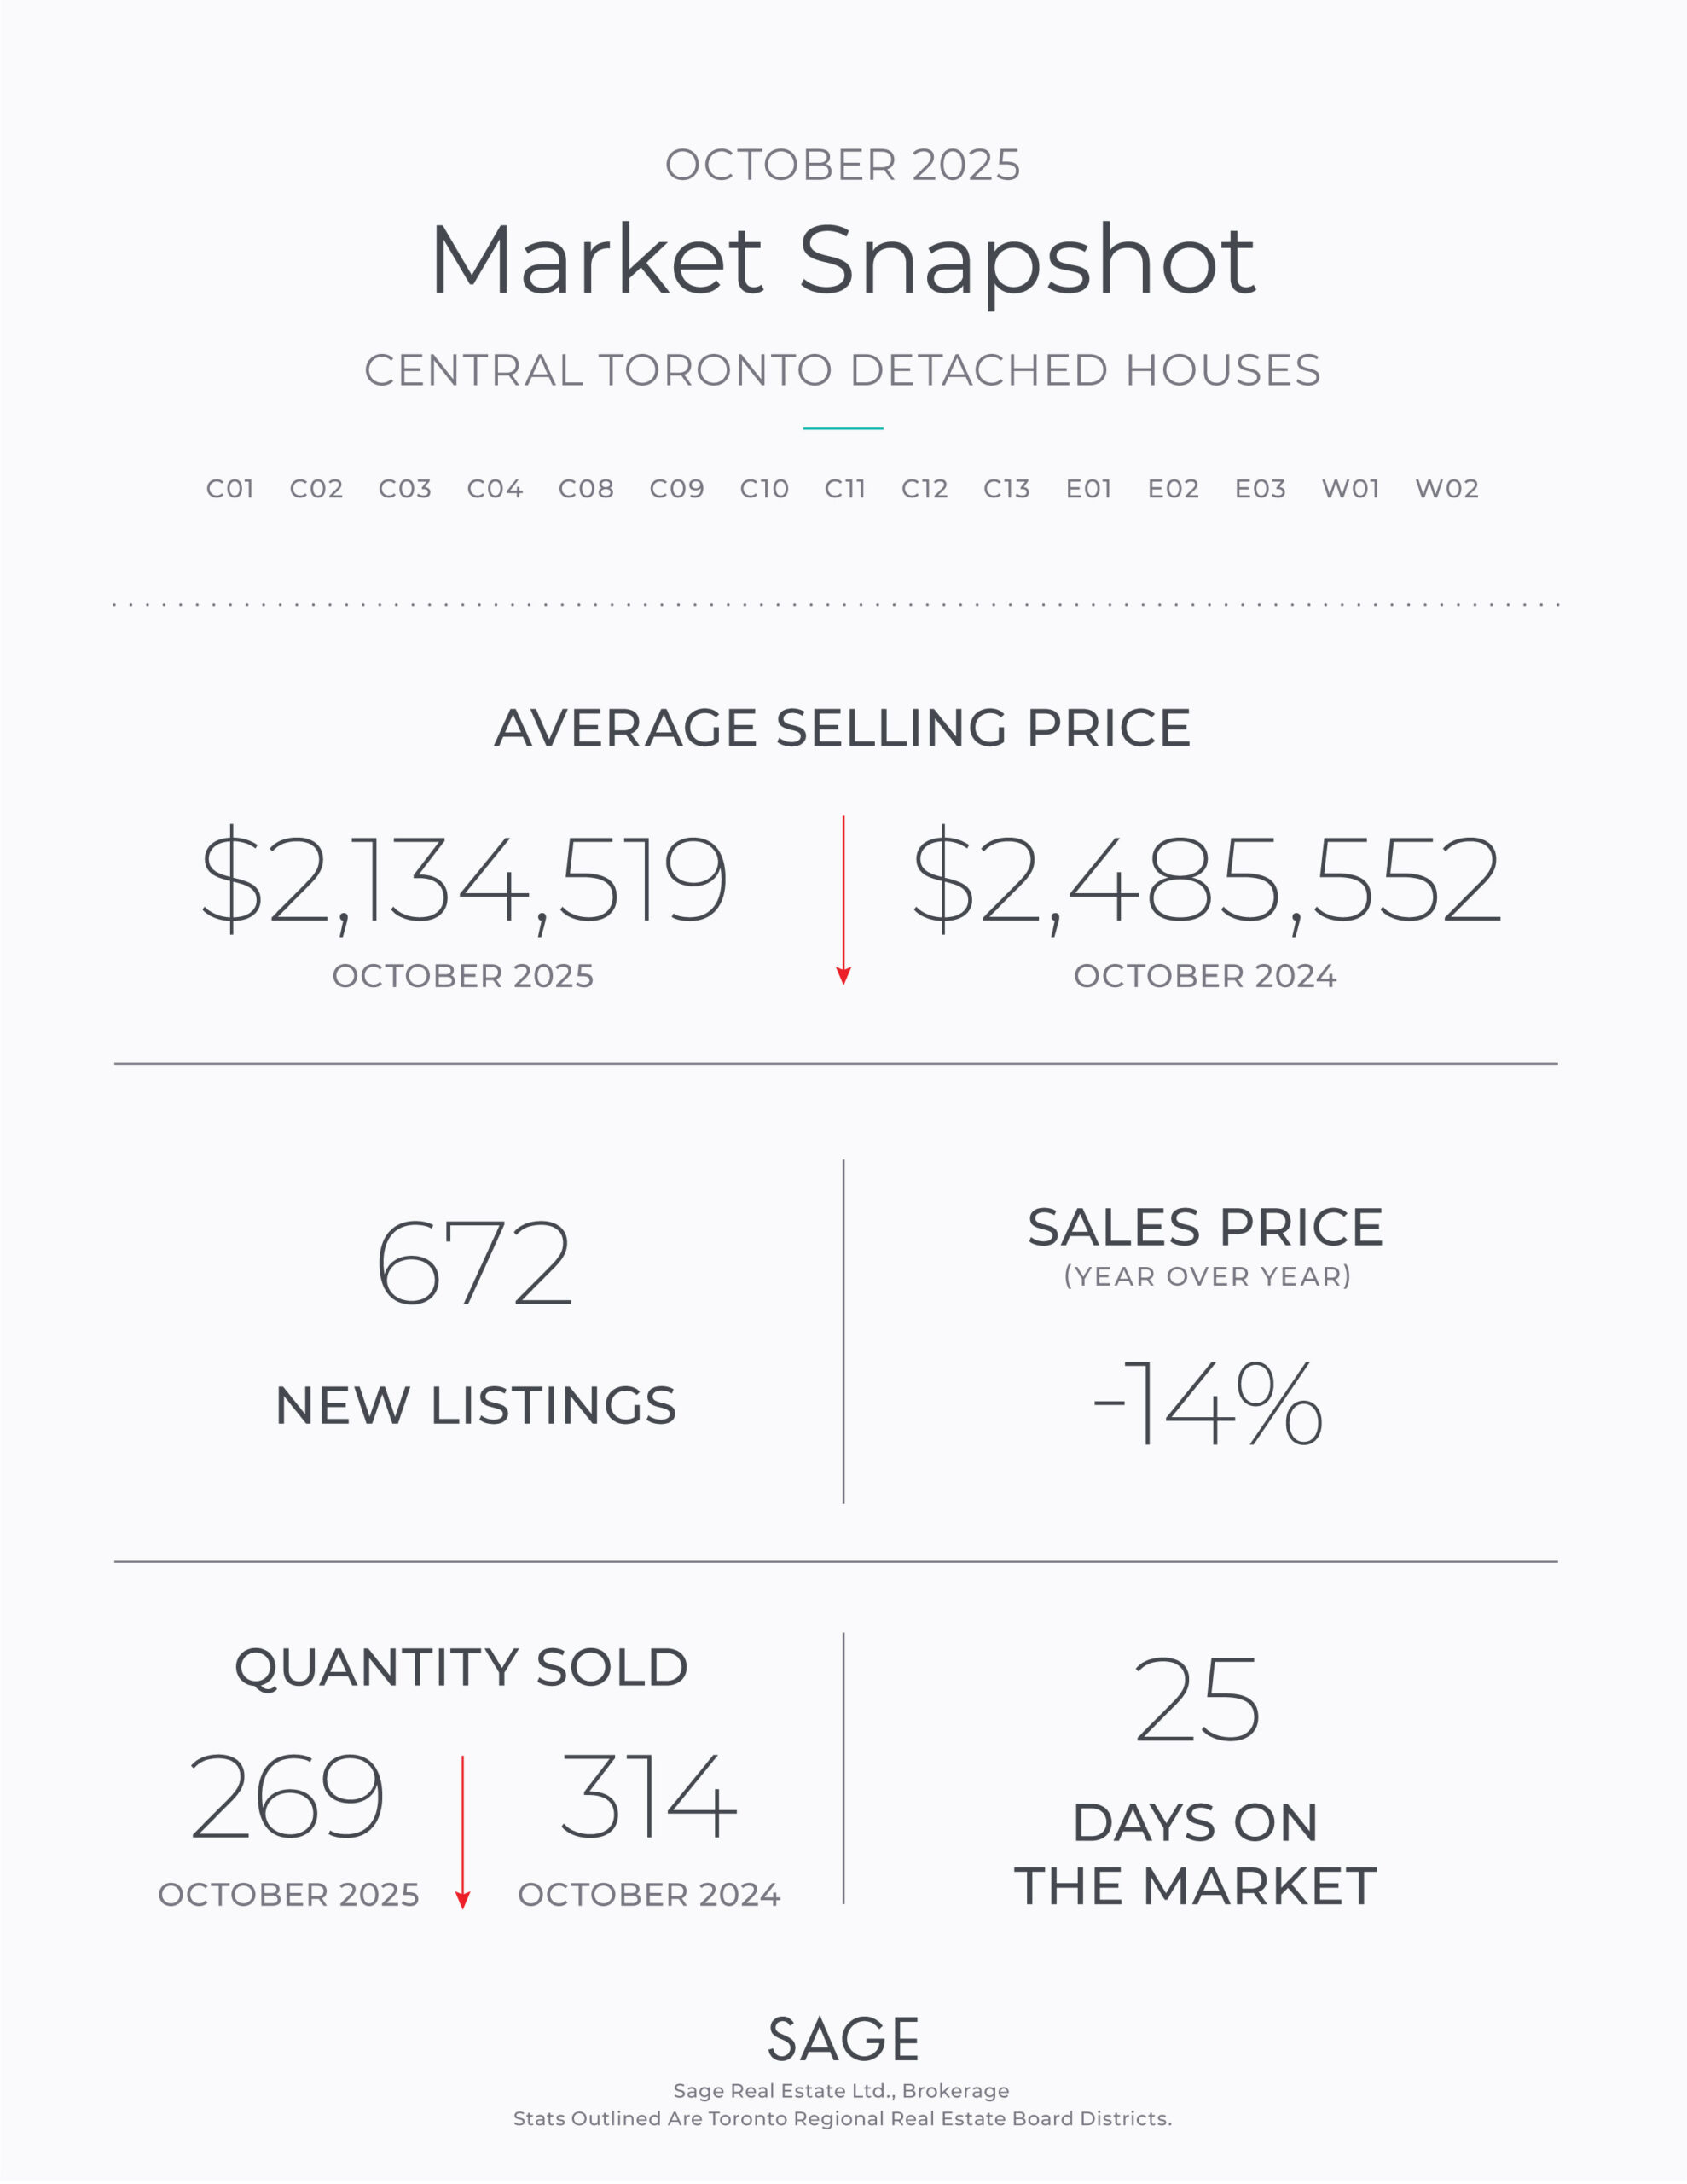1687x2184 pixels.
Task: Choose the C11 district label
Action: pyautogui.click(x=845, y=489)
